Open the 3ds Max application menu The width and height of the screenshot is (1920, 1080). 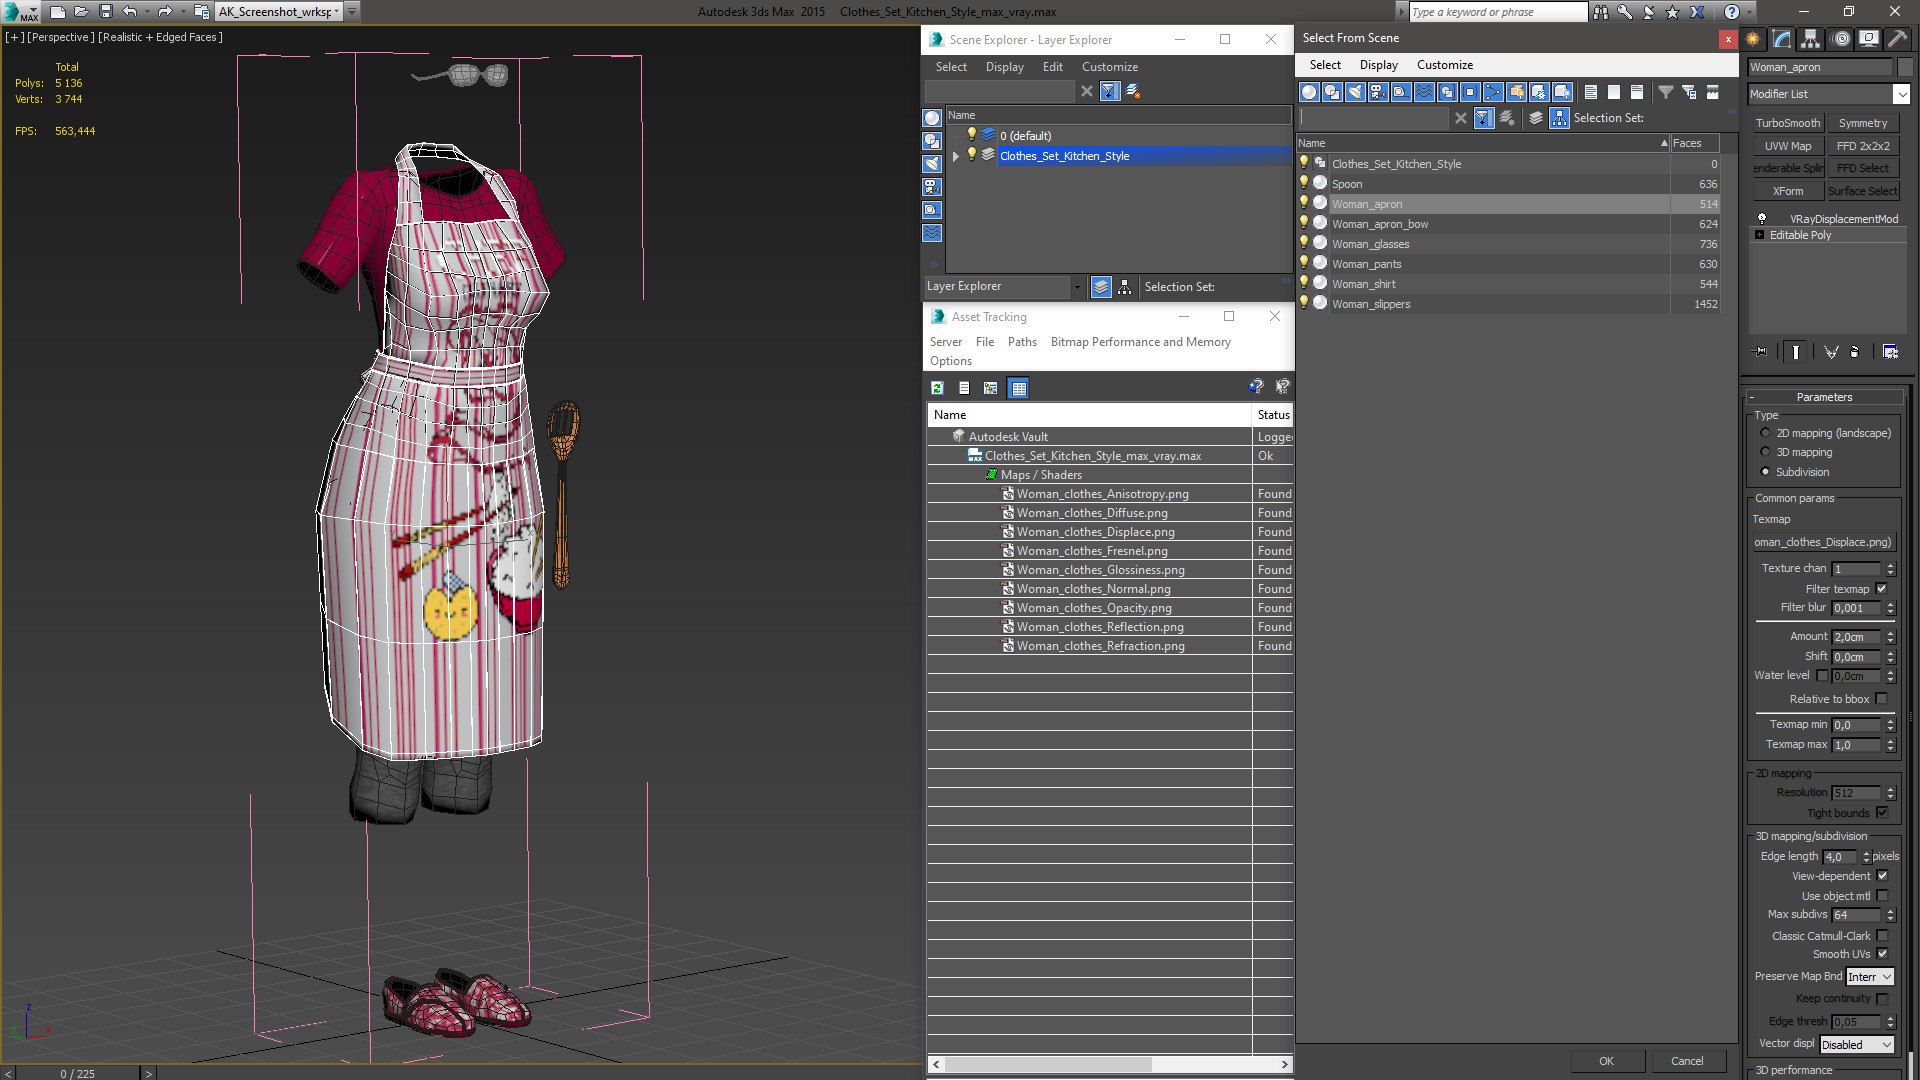20,12
